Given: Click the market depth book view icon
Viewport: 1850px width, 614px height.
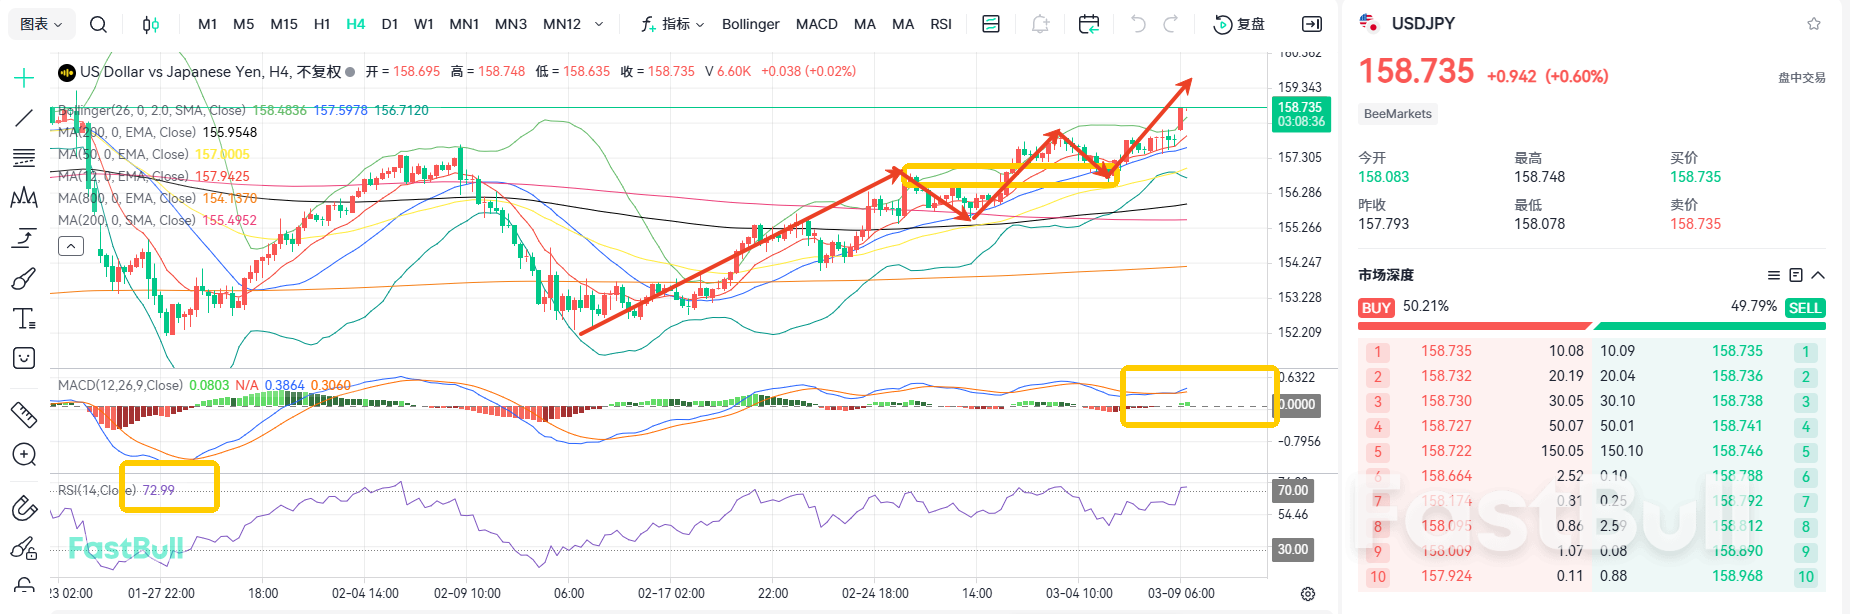Looking at the screenshot, I should 1796,275.
